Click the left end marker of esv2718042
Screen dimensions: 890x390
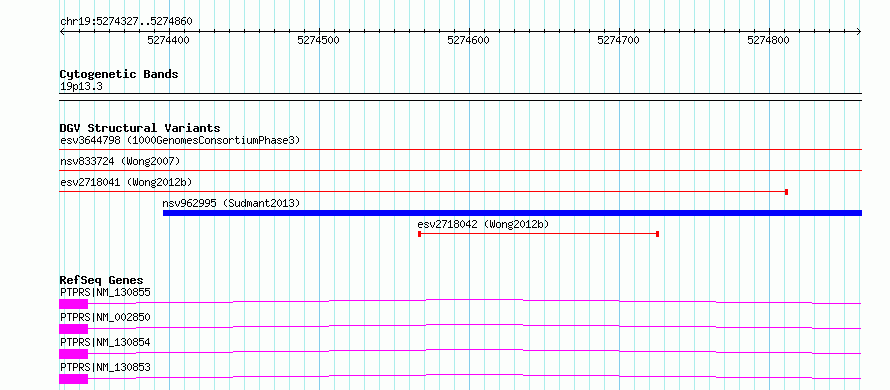[x=419, y=234]
